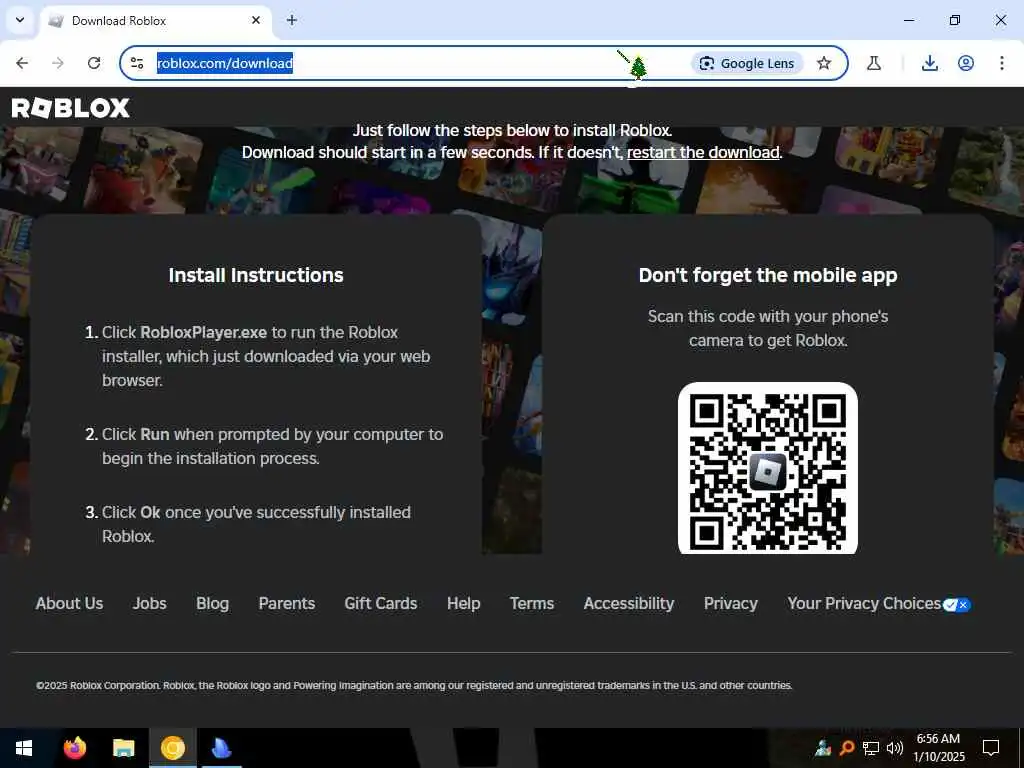
Task: Click the Roblox Corporation copyright text
Action: [414, 685]
